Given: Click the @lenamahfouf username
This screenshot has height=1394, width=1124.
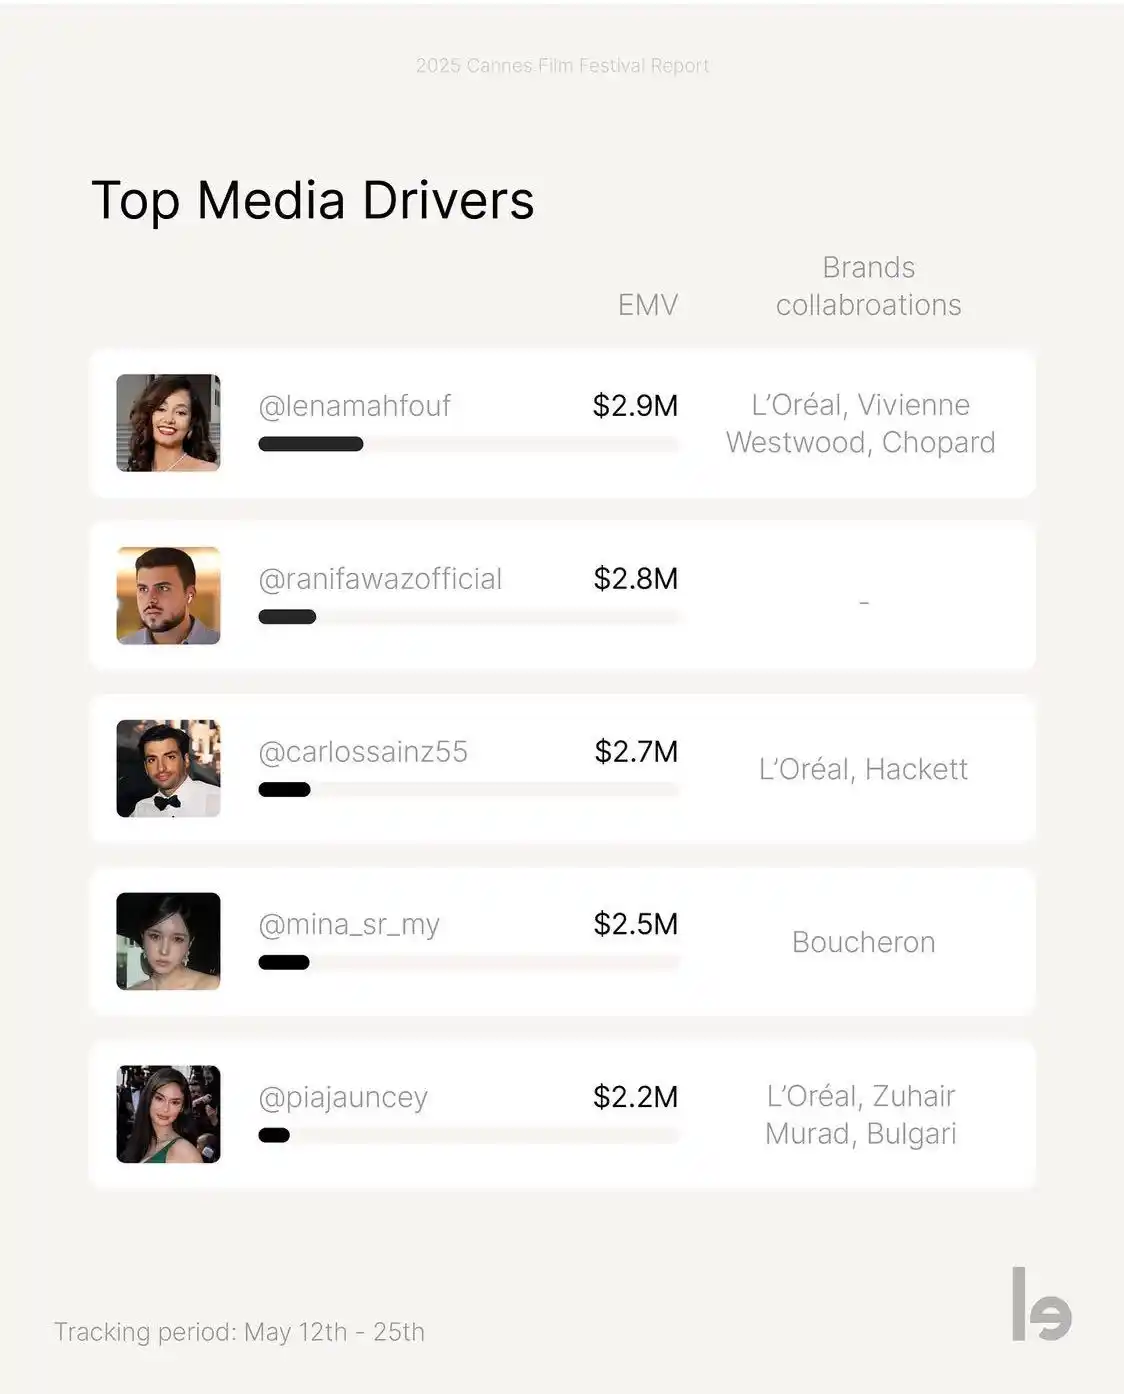Looking at the screenshot, I should point(355,406).
